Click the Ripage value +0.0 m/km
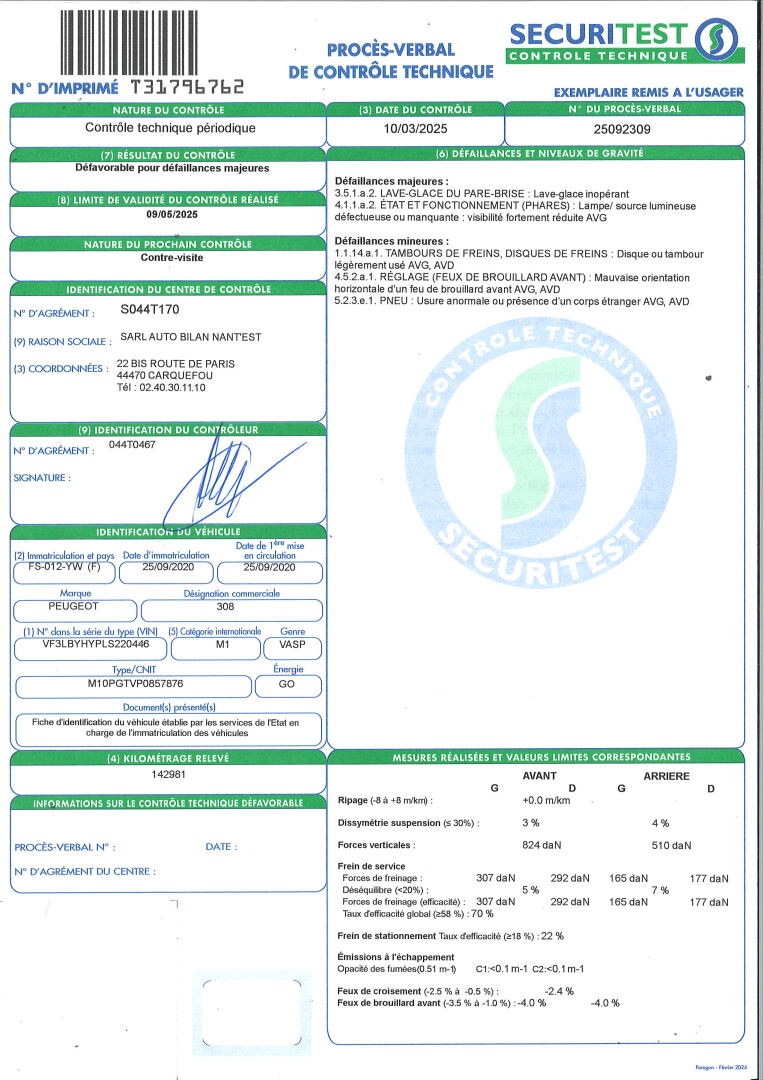764x1080 pixels. (546, 800)
